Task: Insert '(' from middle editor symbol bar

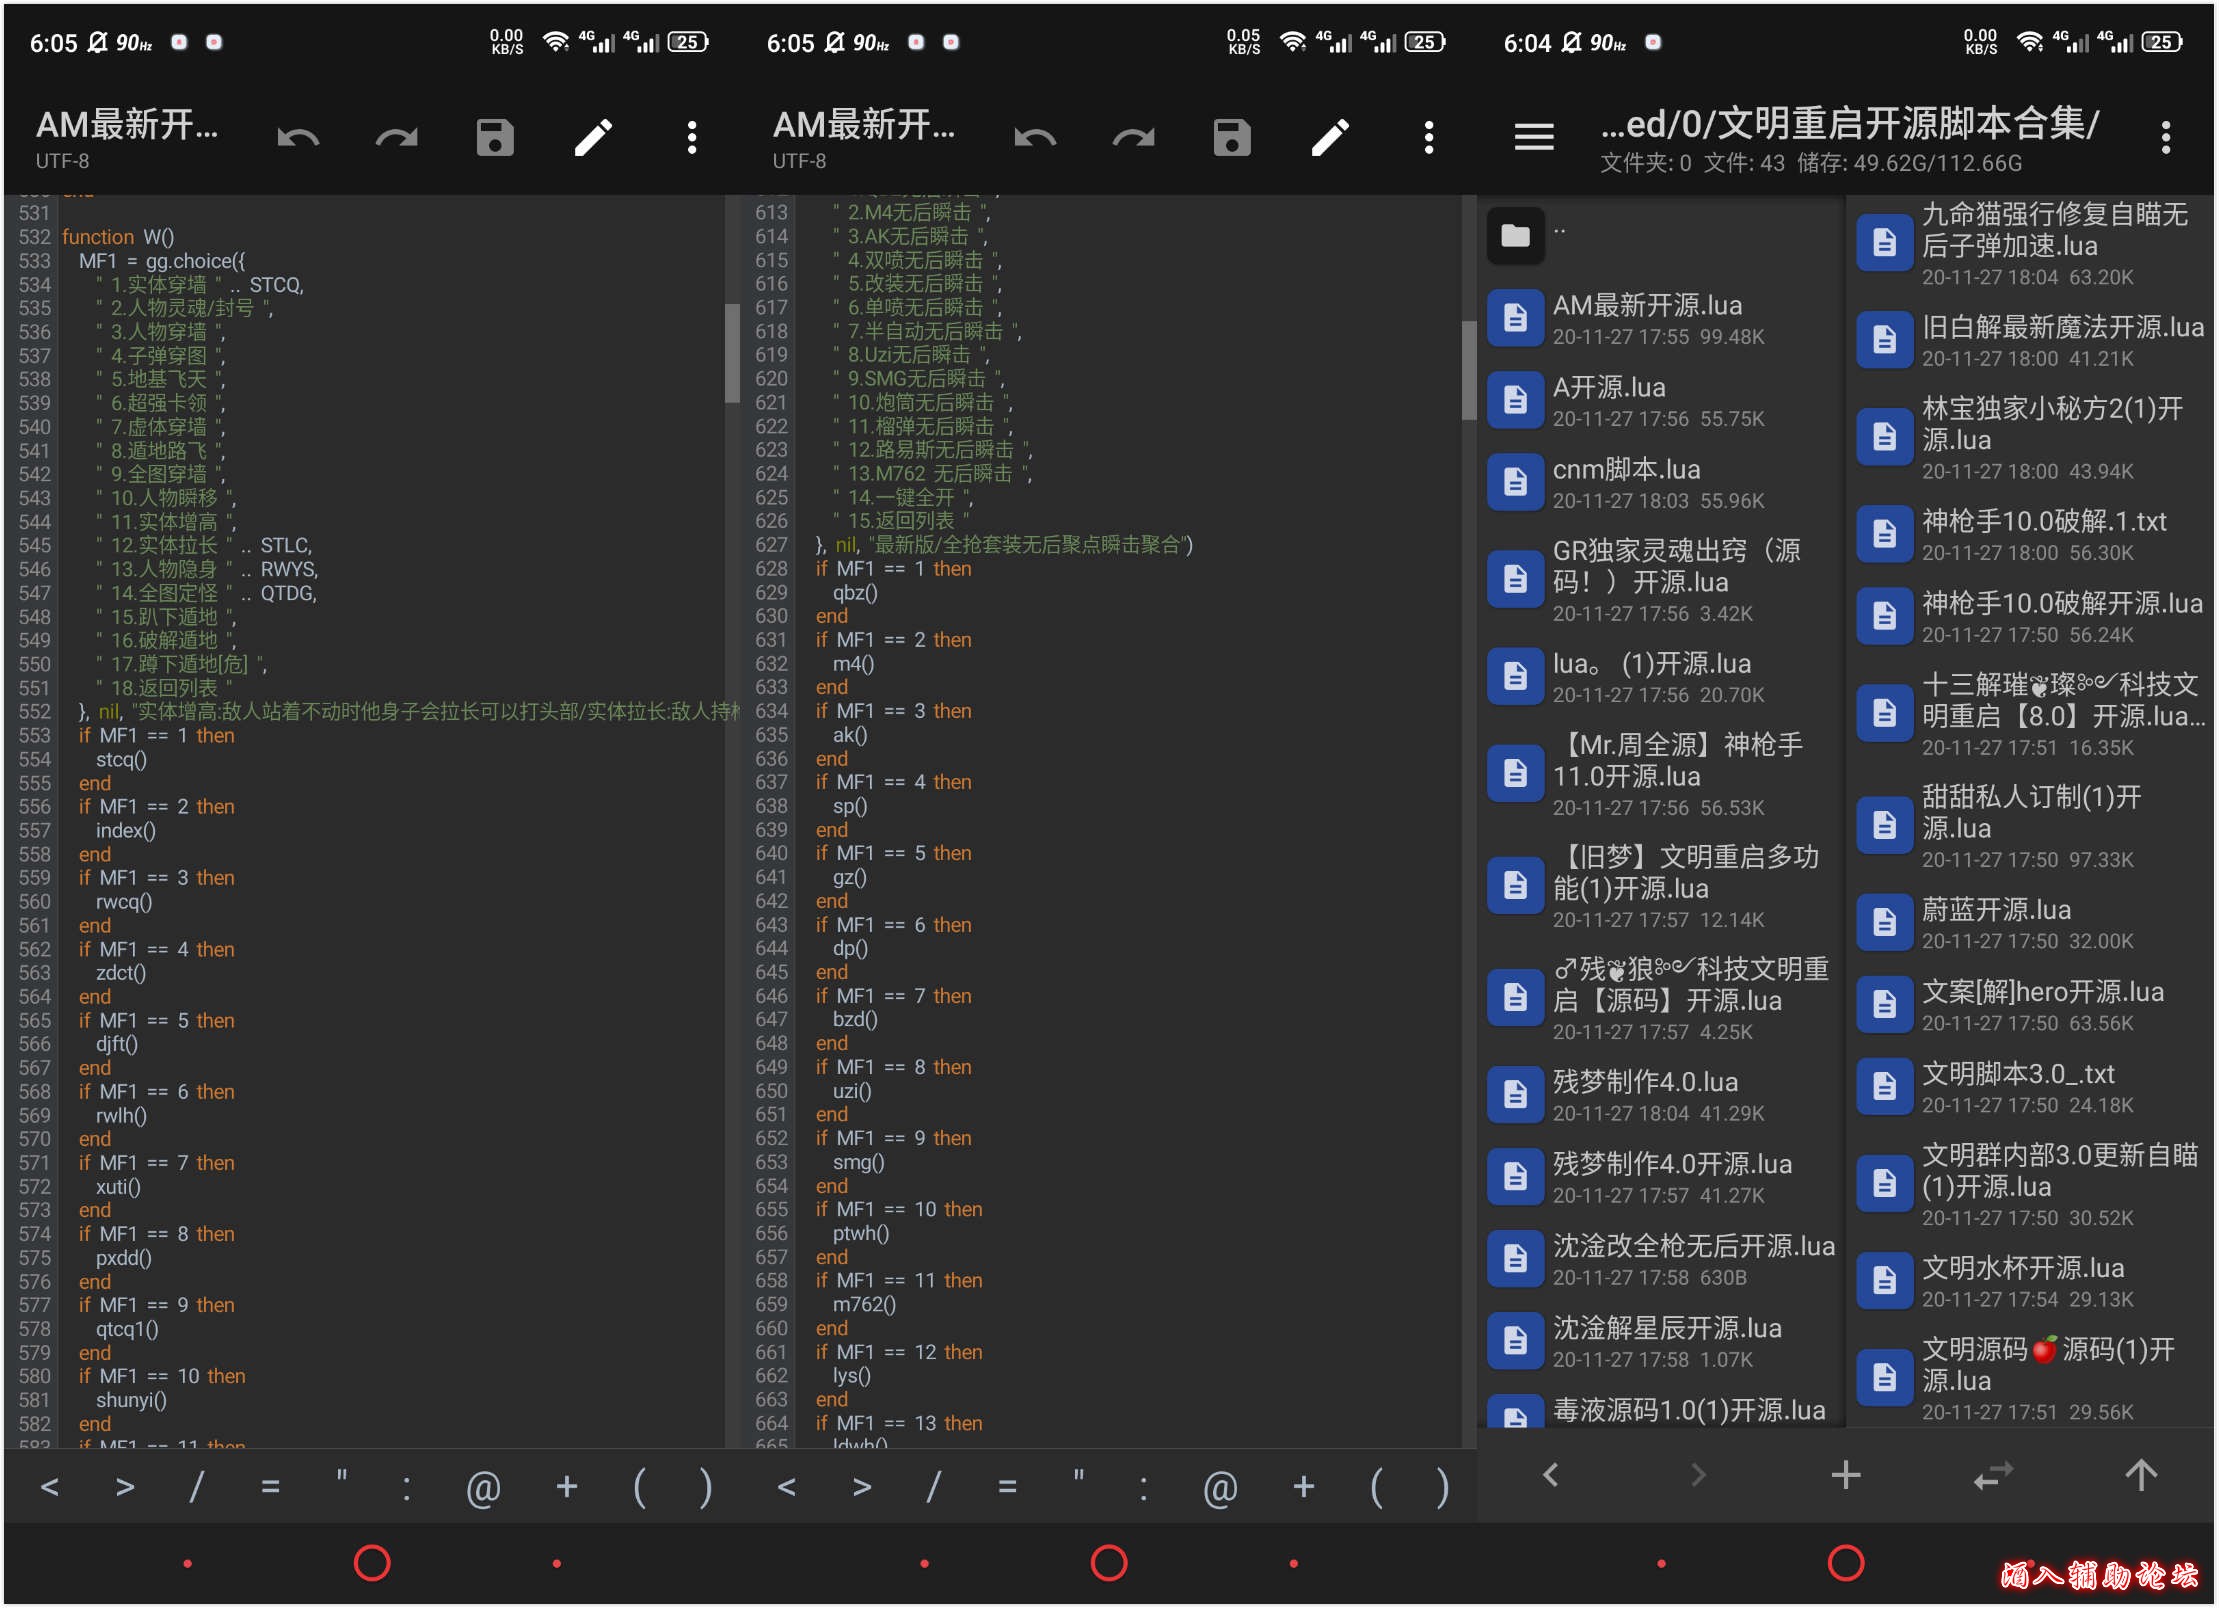Action: (x=1377, y=1487)
